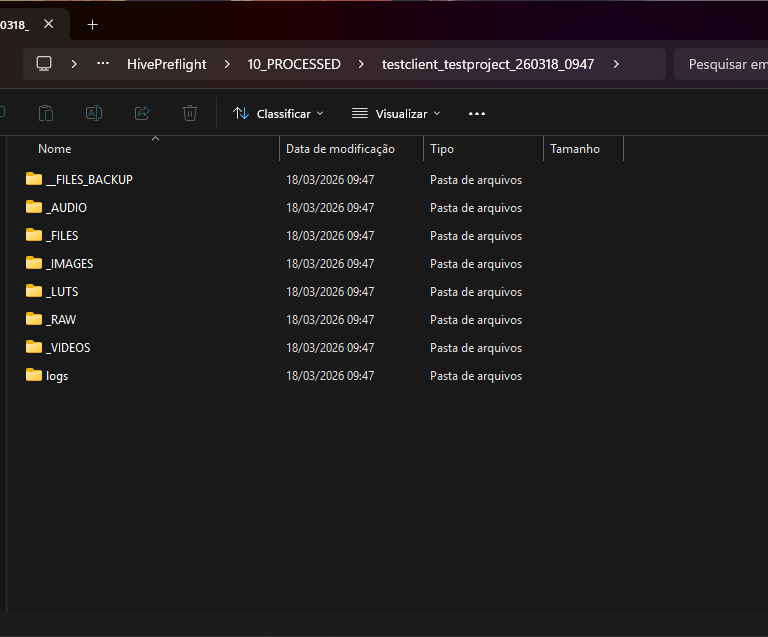The image size is (768, 637).
Task: Click the _LUTS folder name
Action: click(62, 291)
